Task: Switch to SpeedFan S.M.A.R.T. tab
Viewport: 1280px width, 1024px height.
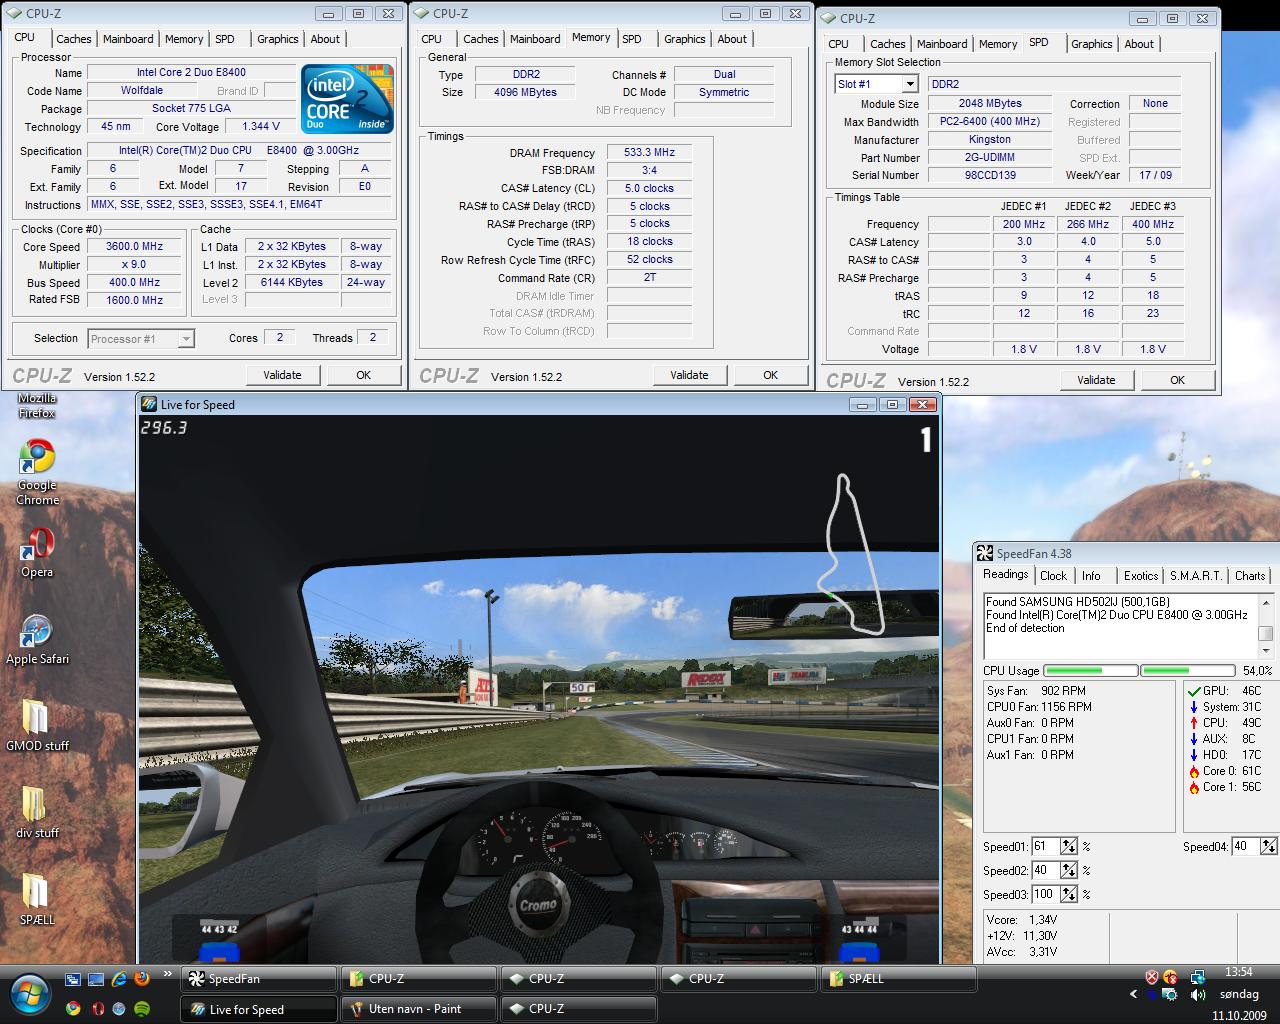Action: pyautogui.click(x=1196, y=576)
